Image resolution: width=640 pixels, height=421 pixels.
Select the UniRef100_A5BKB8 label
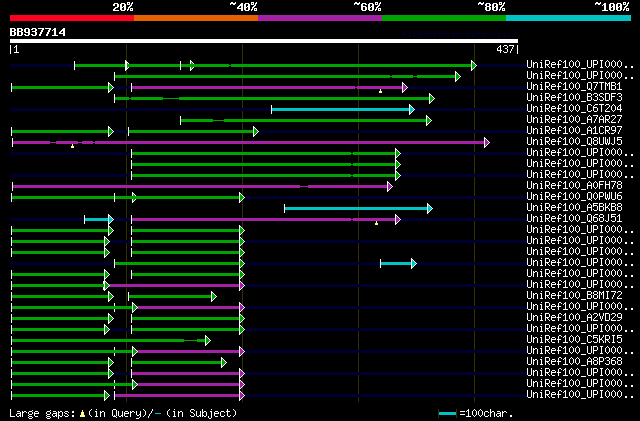click(x=574, y=208)
